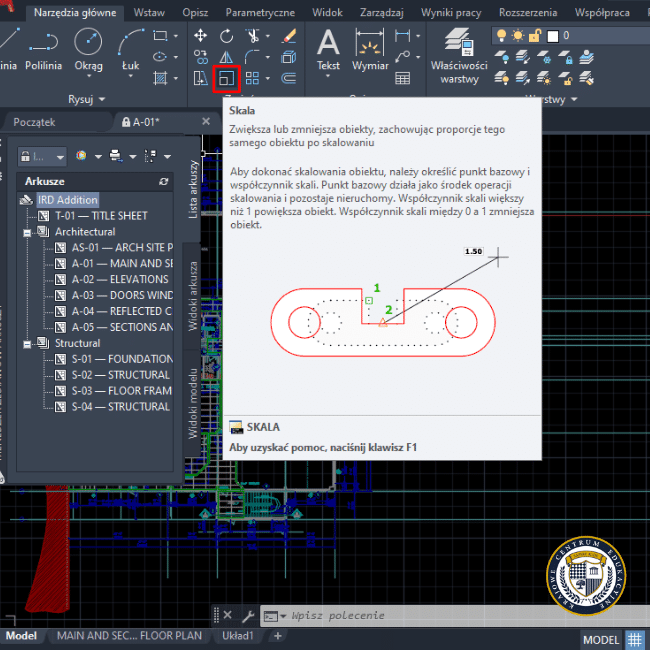Select the Fillet corner tool
This screenshot has width=650, height=650.
(x=252, y=57)
